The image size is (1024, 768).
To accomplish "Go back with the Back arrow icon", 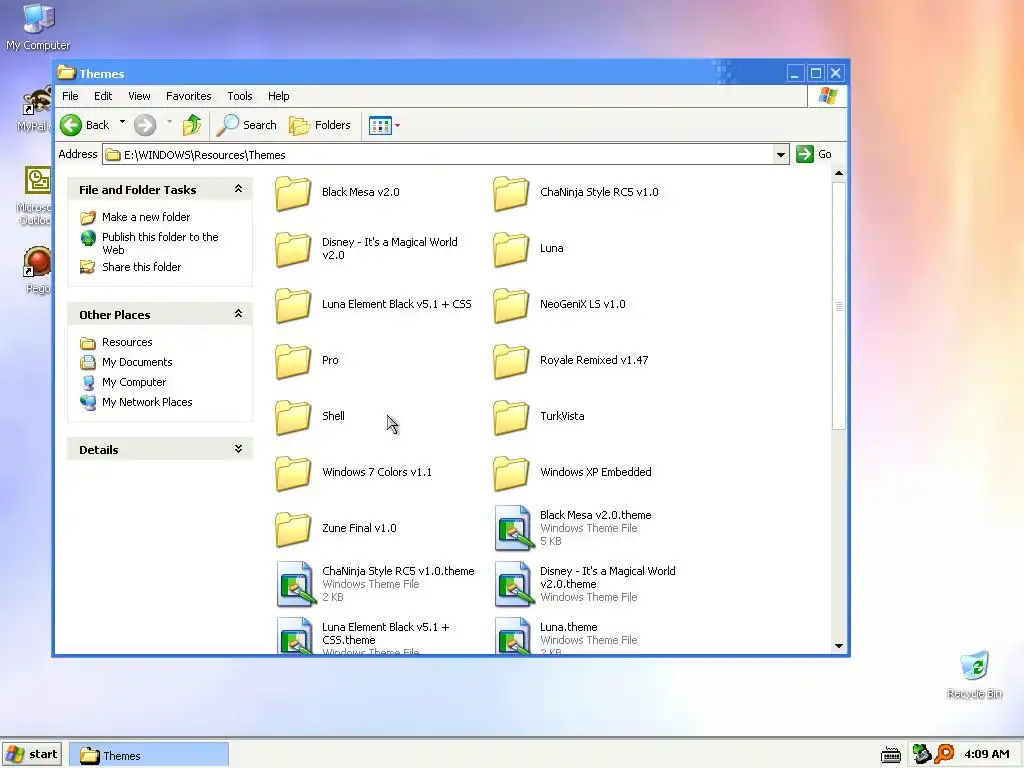I will point(71,125).
